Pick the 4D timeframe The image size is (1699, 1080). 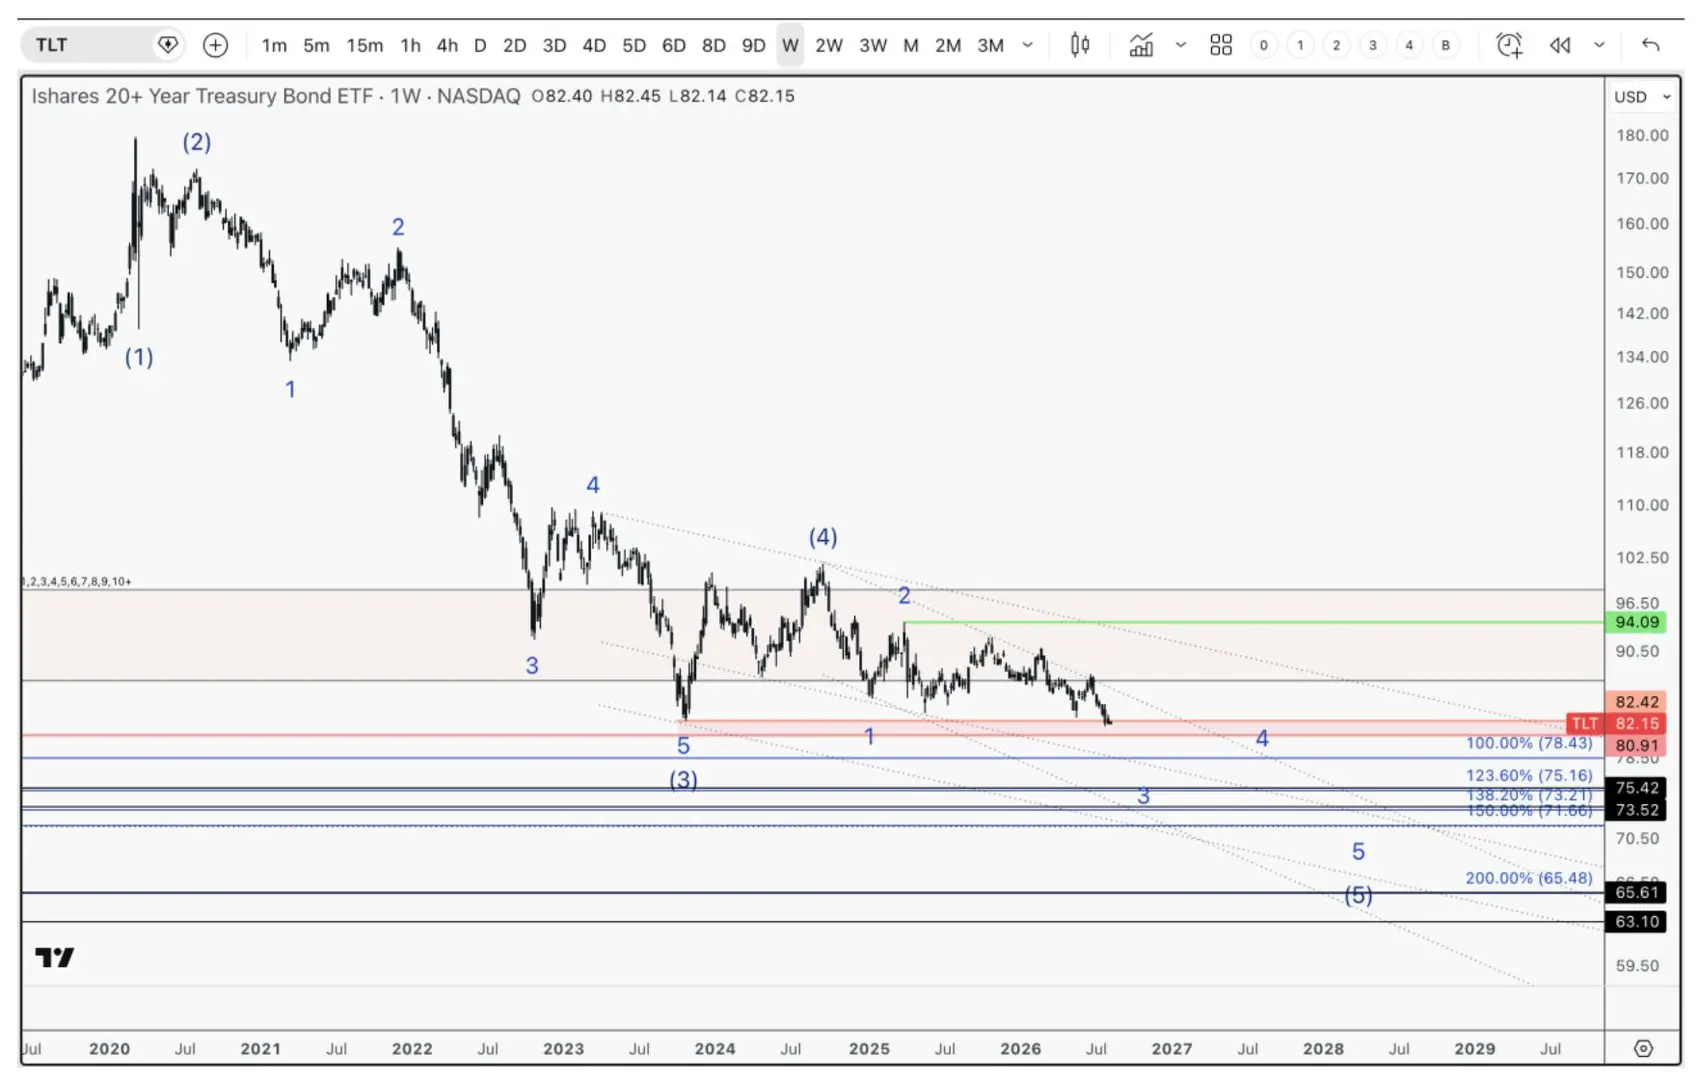[594, 45]
